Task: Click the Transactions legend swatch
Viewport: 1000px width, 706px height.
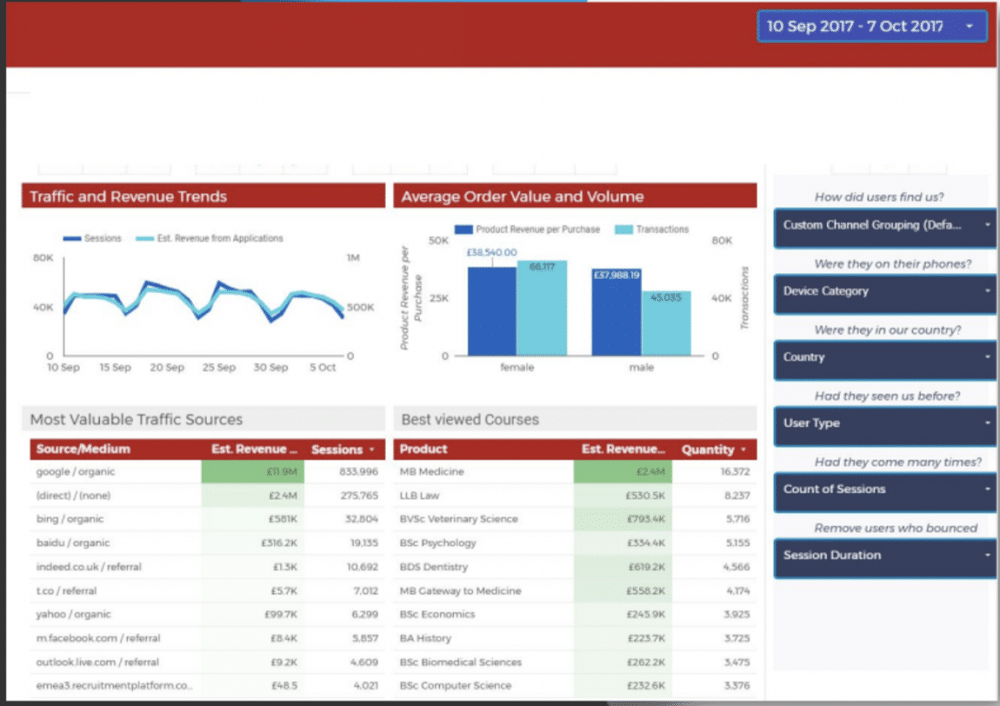Action: tap(624, 229)
